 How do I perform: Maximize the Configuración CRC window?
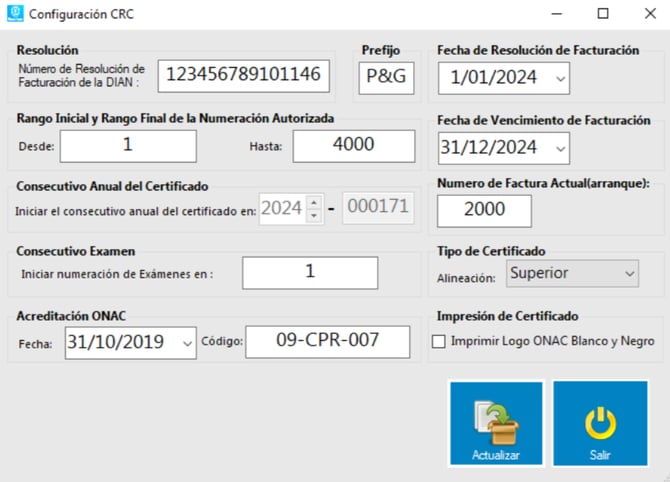click(602, 15)
